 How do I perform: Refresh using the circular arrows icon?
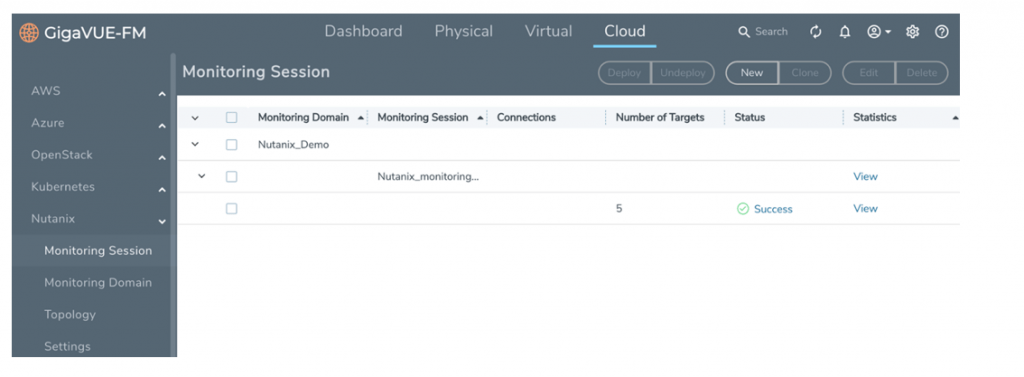pos(816,32)
